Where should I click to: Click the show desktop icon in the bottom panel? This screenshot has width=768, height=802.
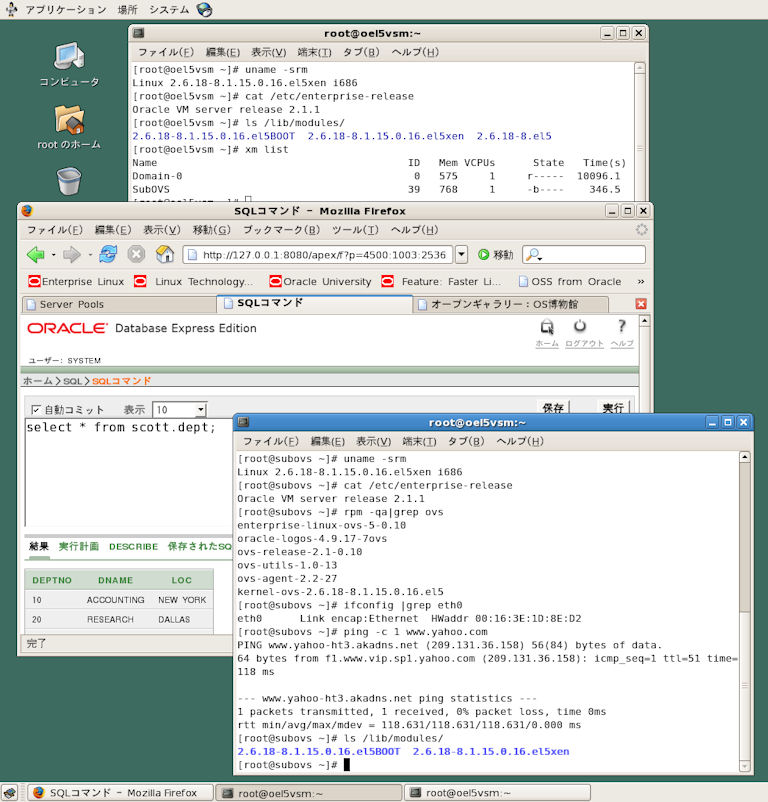(9, 793)
